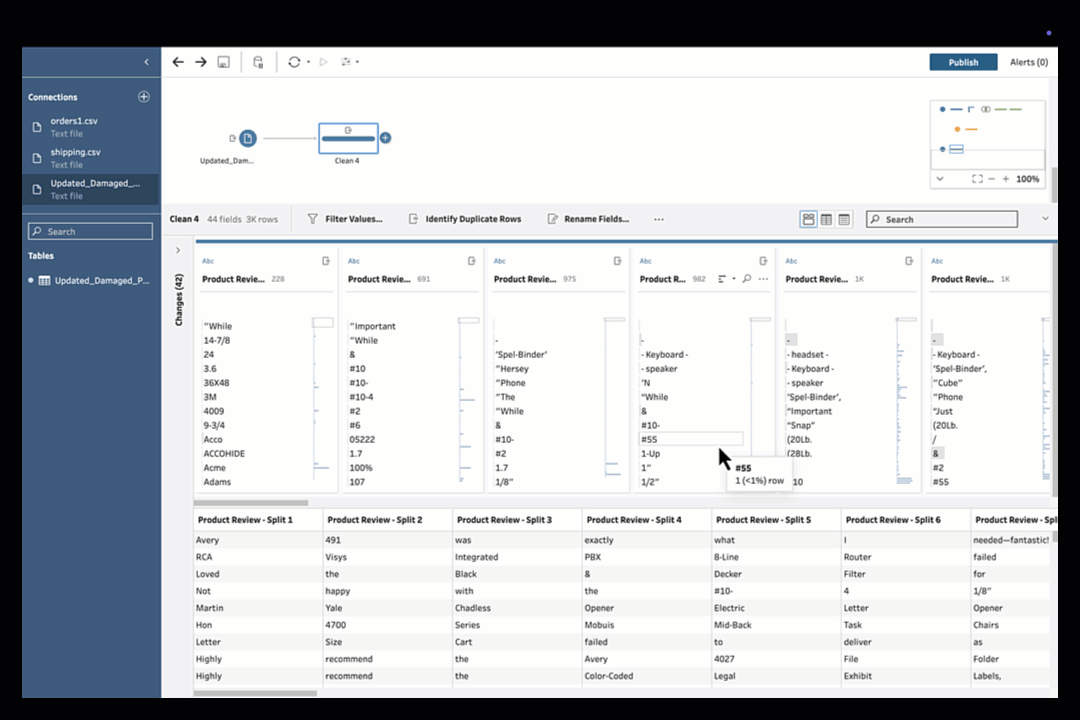Viewport: 1080px width, 720px height.
Task: Click the Abc type icon on 975 card
Action: pyautogui.click(x=500, y=261)
